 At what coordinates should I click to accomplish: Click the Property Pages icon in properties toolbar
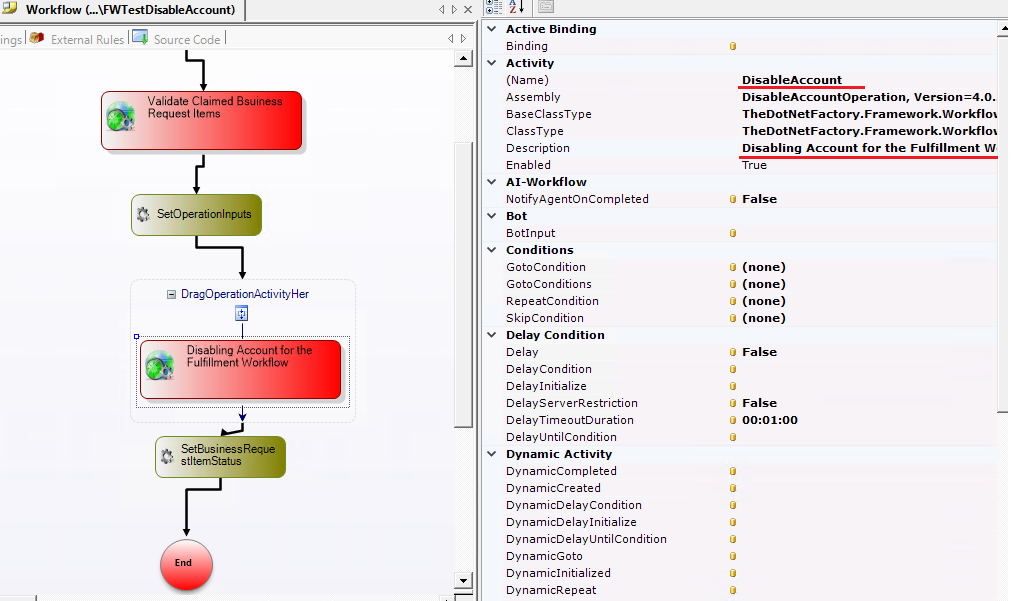pyautogui.click(x=546, y=6)
